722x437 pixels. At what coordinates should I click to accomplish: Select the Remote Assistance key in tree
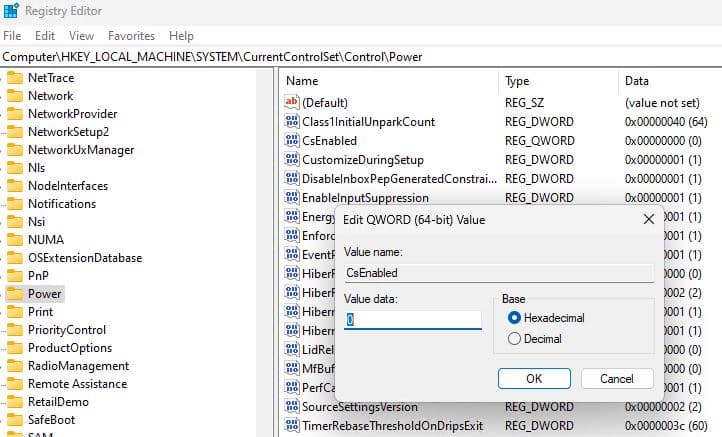77,384
